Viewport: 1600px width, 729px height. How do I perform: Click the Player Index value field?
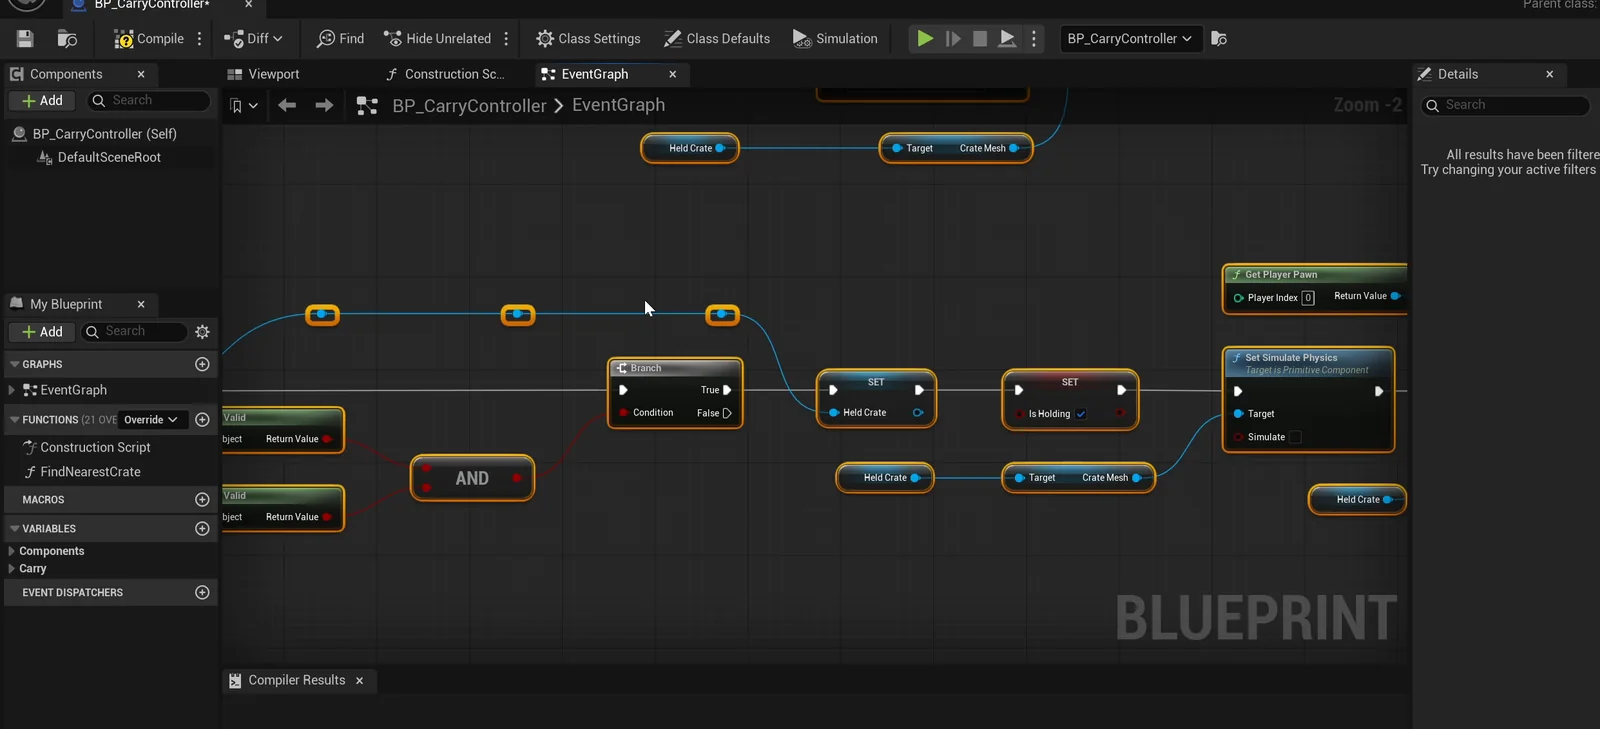click(1308, 298)
